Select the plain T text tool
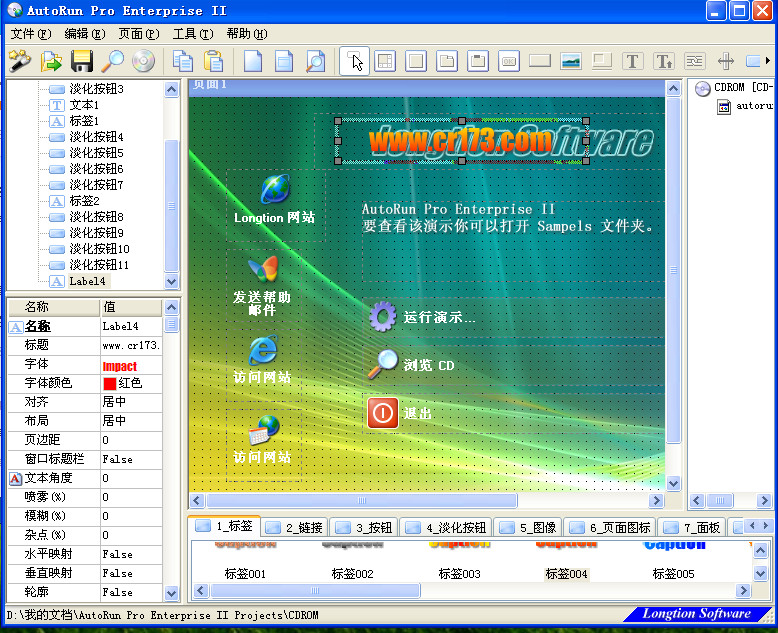The image size is (778, 633). click(633, 61)
